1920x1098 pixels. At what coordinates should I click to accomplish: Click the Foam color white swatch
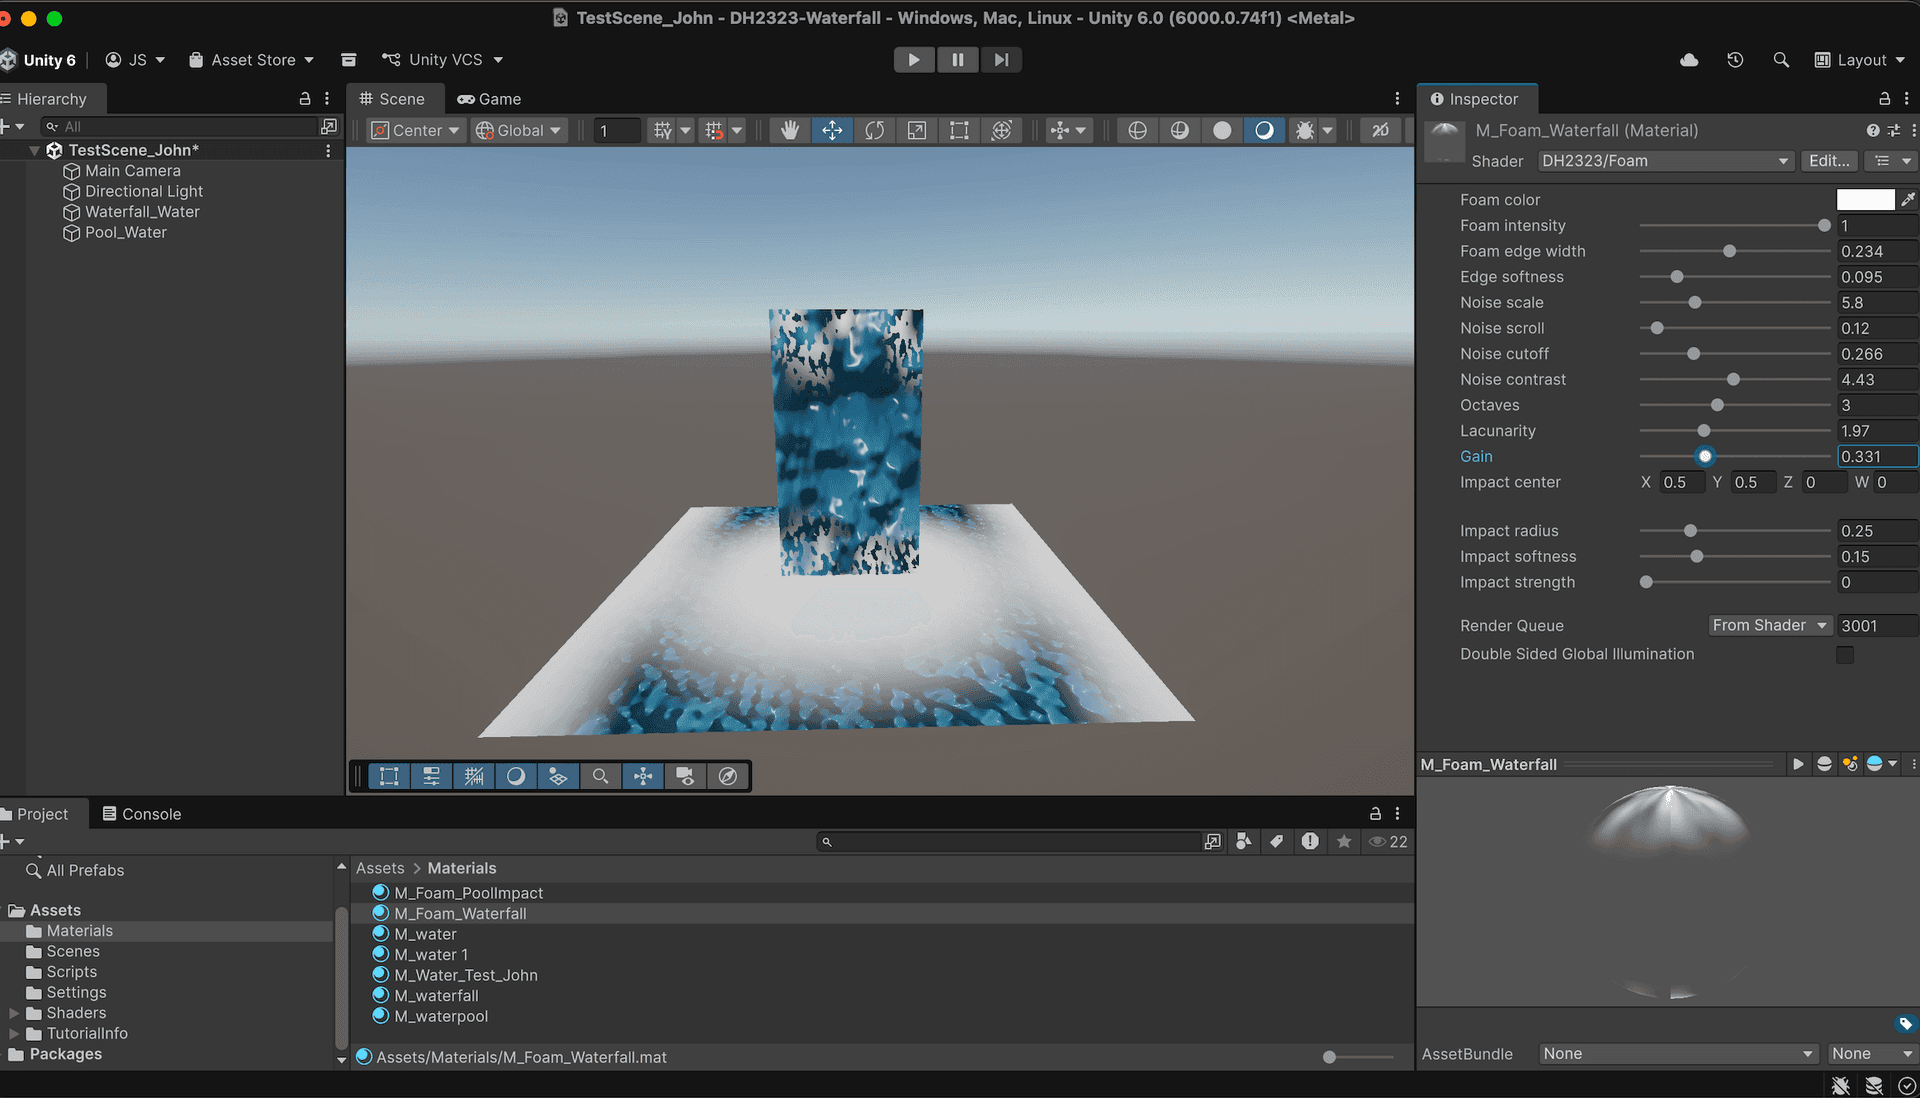1865,199
